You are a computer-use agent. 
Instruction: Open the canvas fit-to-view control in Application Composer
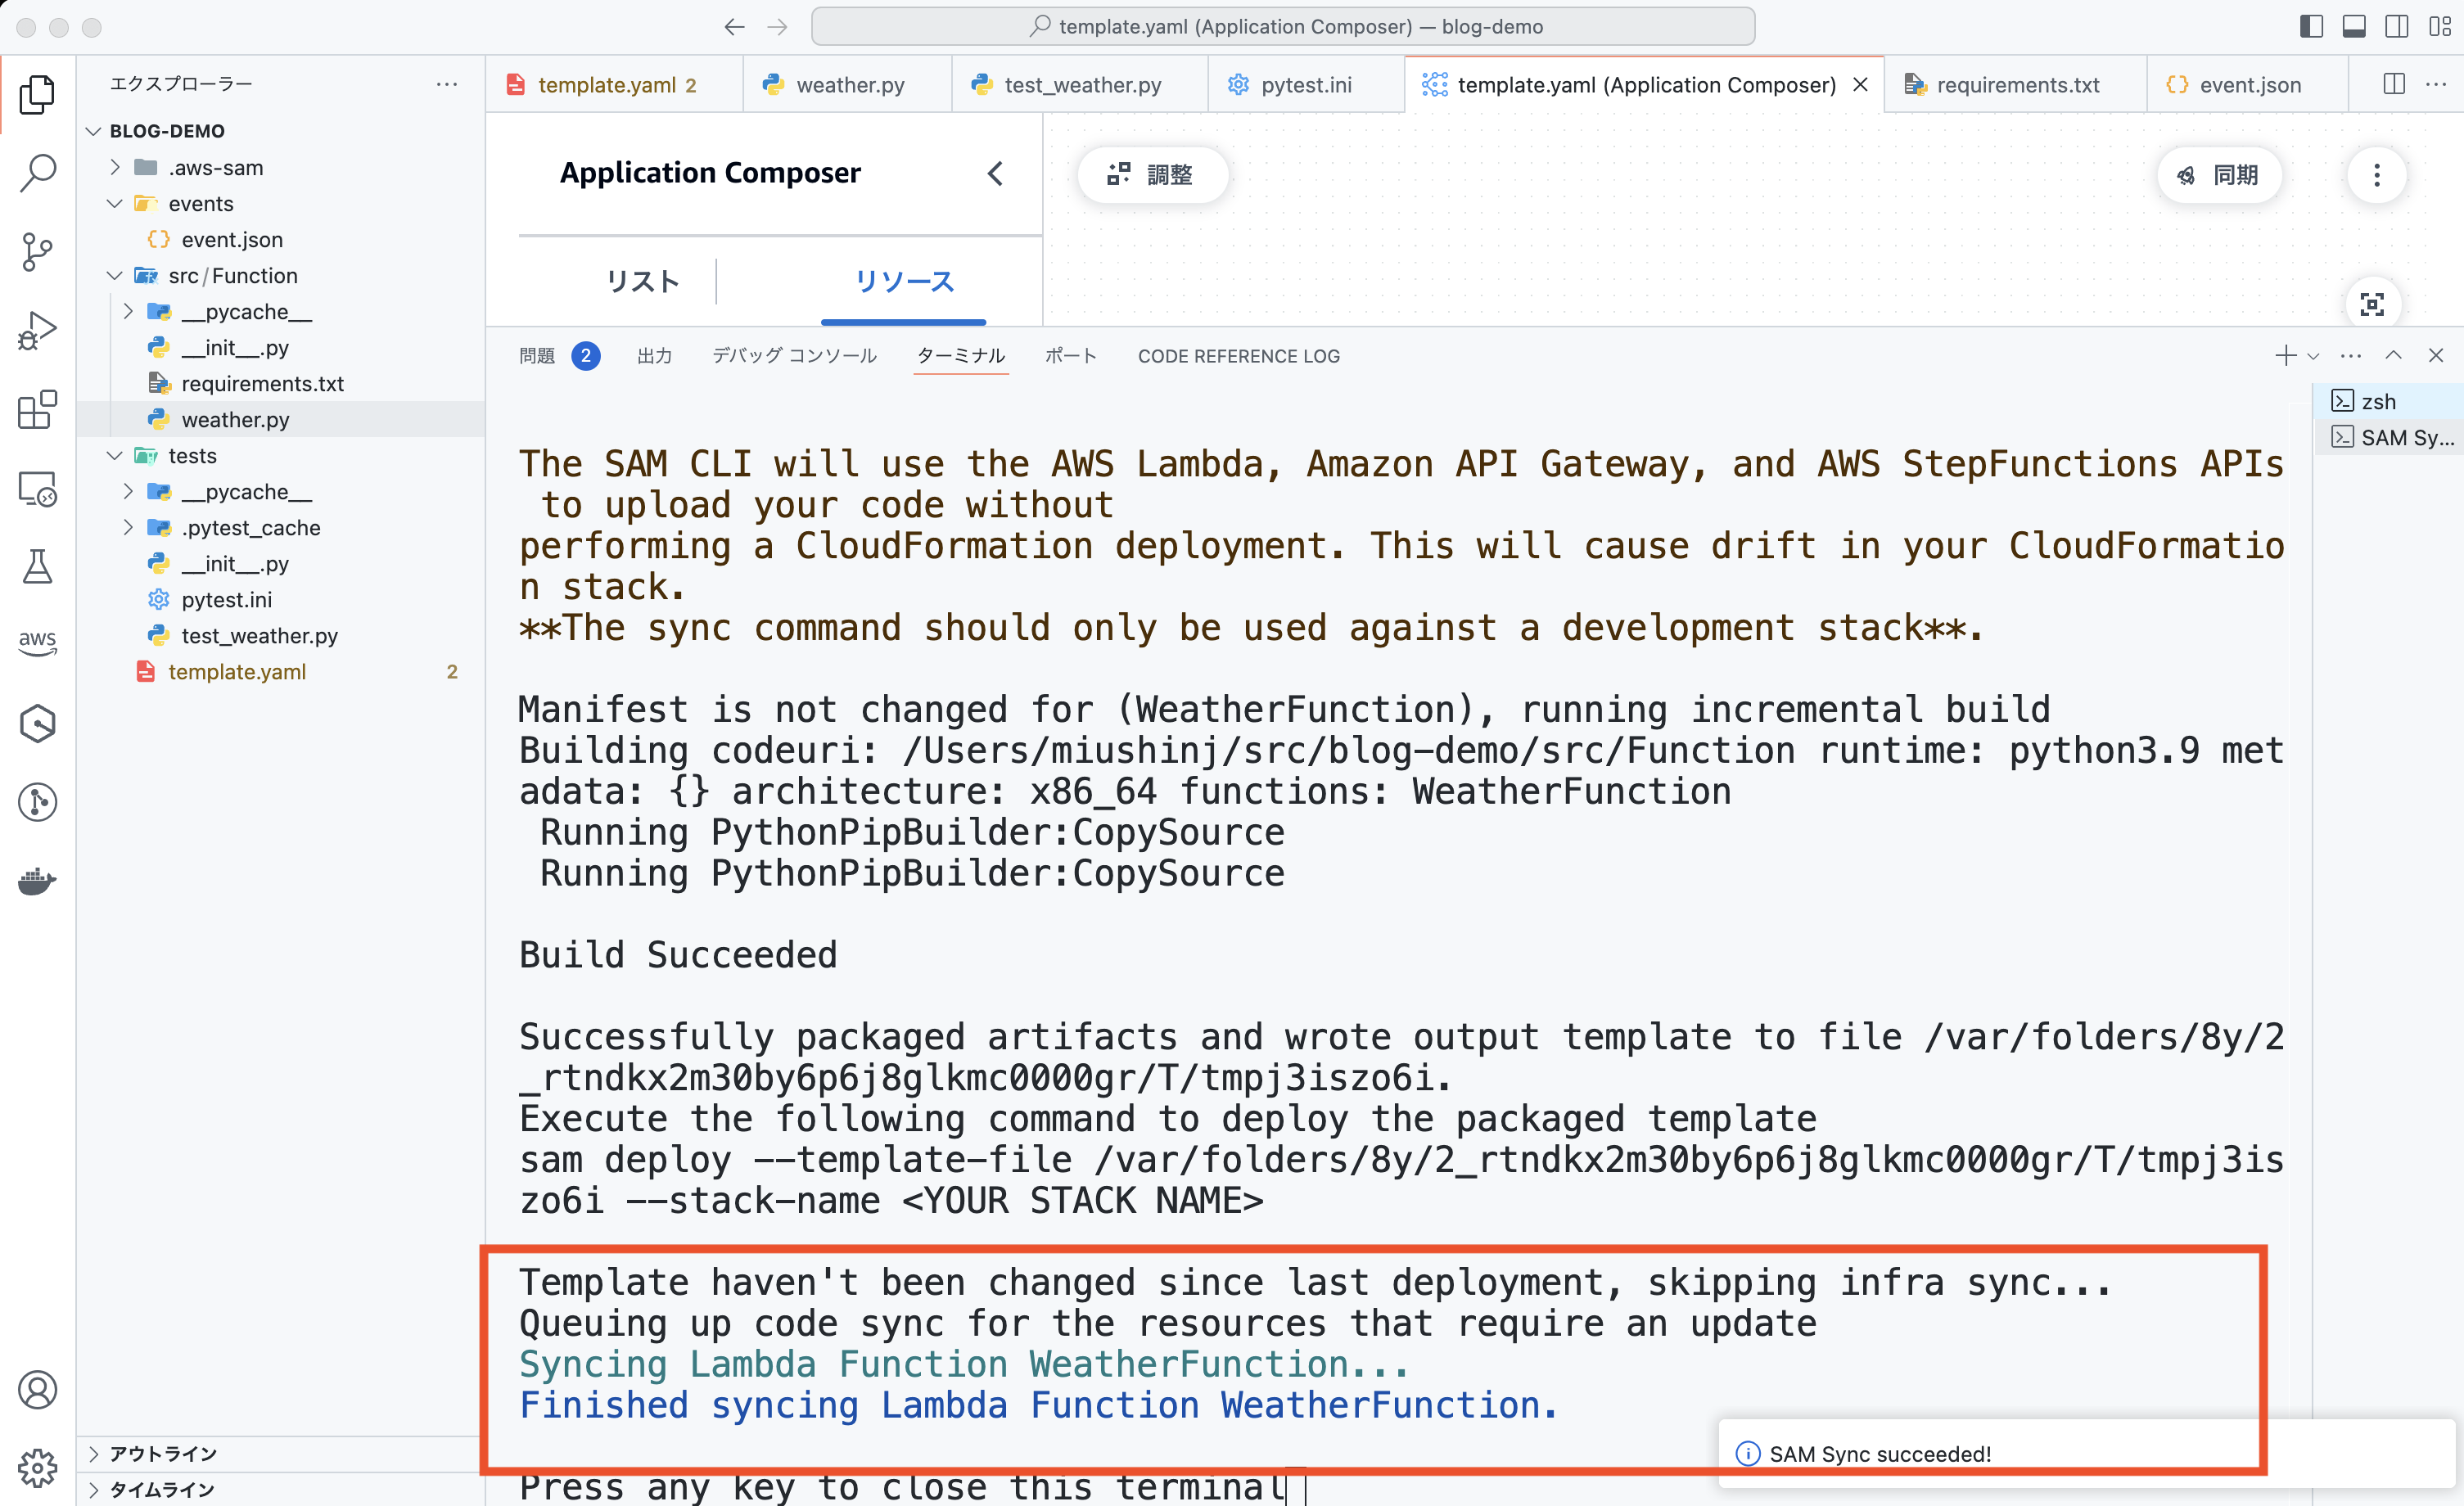[x=2374, y=303]
